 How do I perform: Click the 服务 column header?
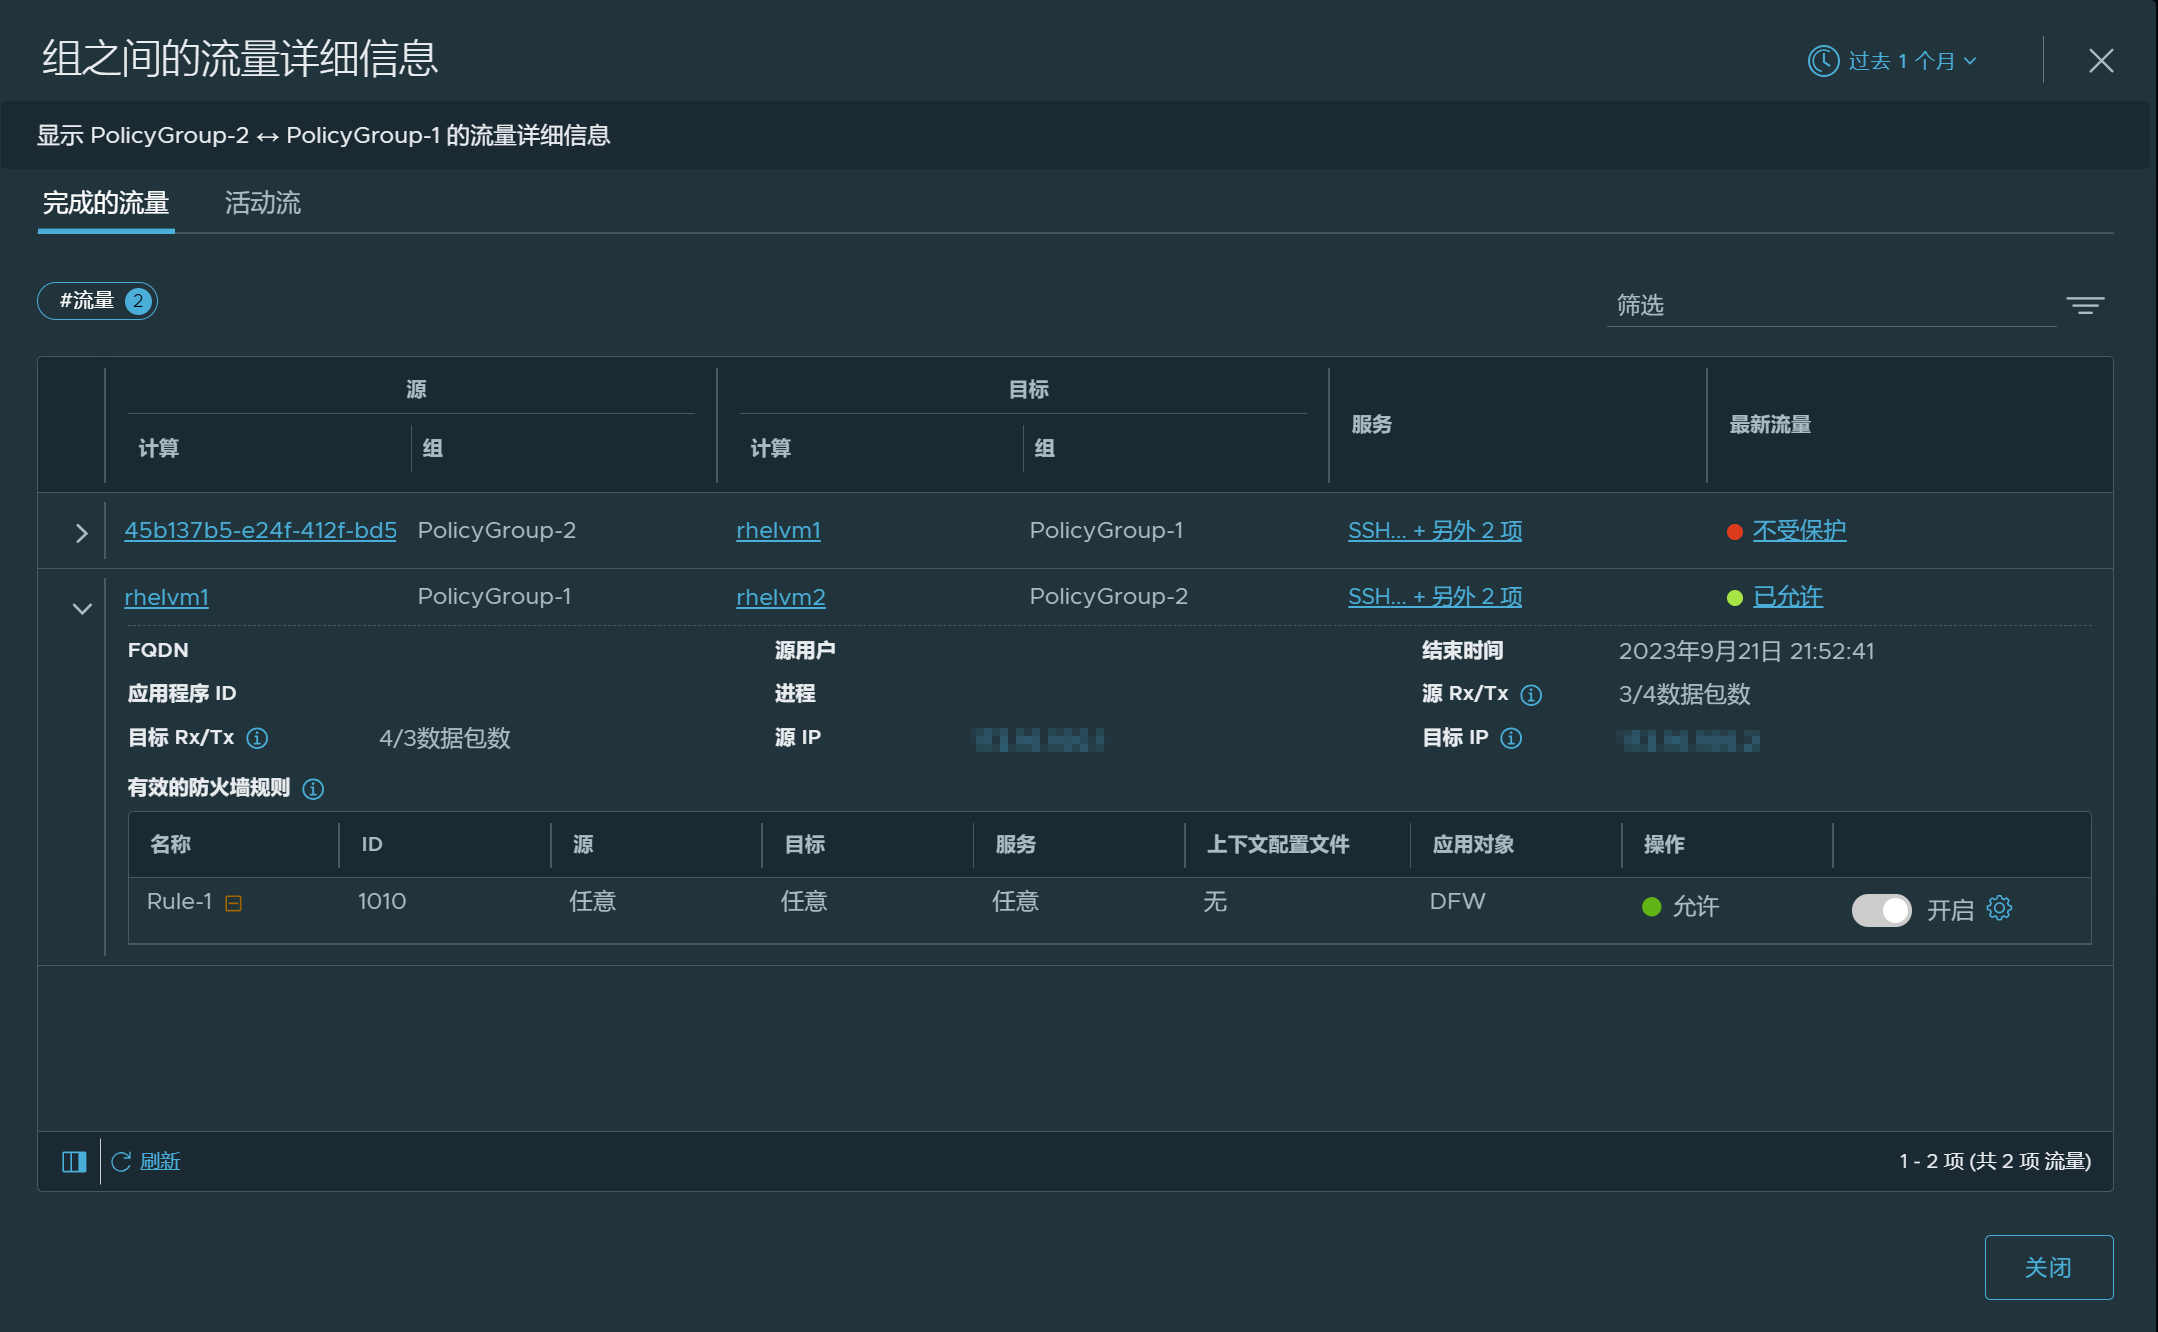[1371, 424]
